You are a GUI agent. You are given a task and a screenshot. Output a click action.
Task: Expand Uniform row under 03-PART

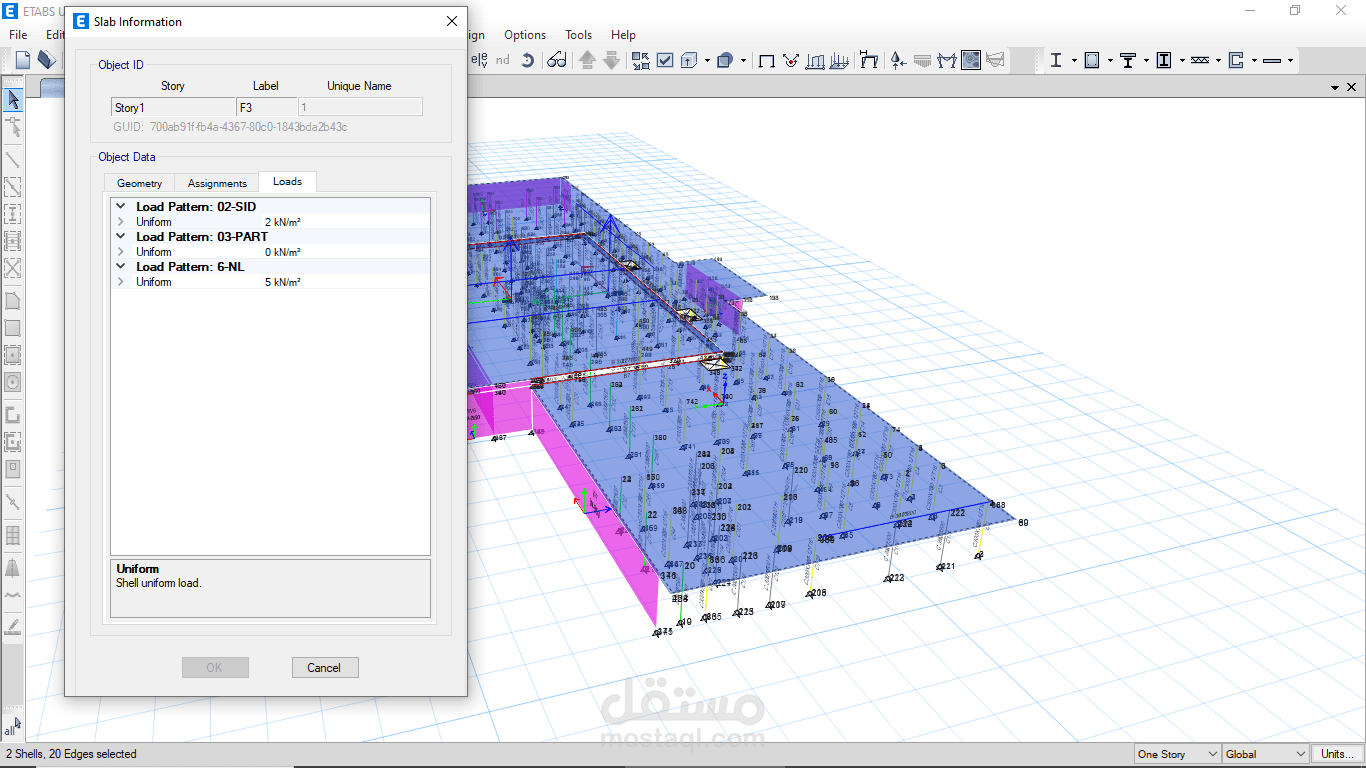pos(121,252)
